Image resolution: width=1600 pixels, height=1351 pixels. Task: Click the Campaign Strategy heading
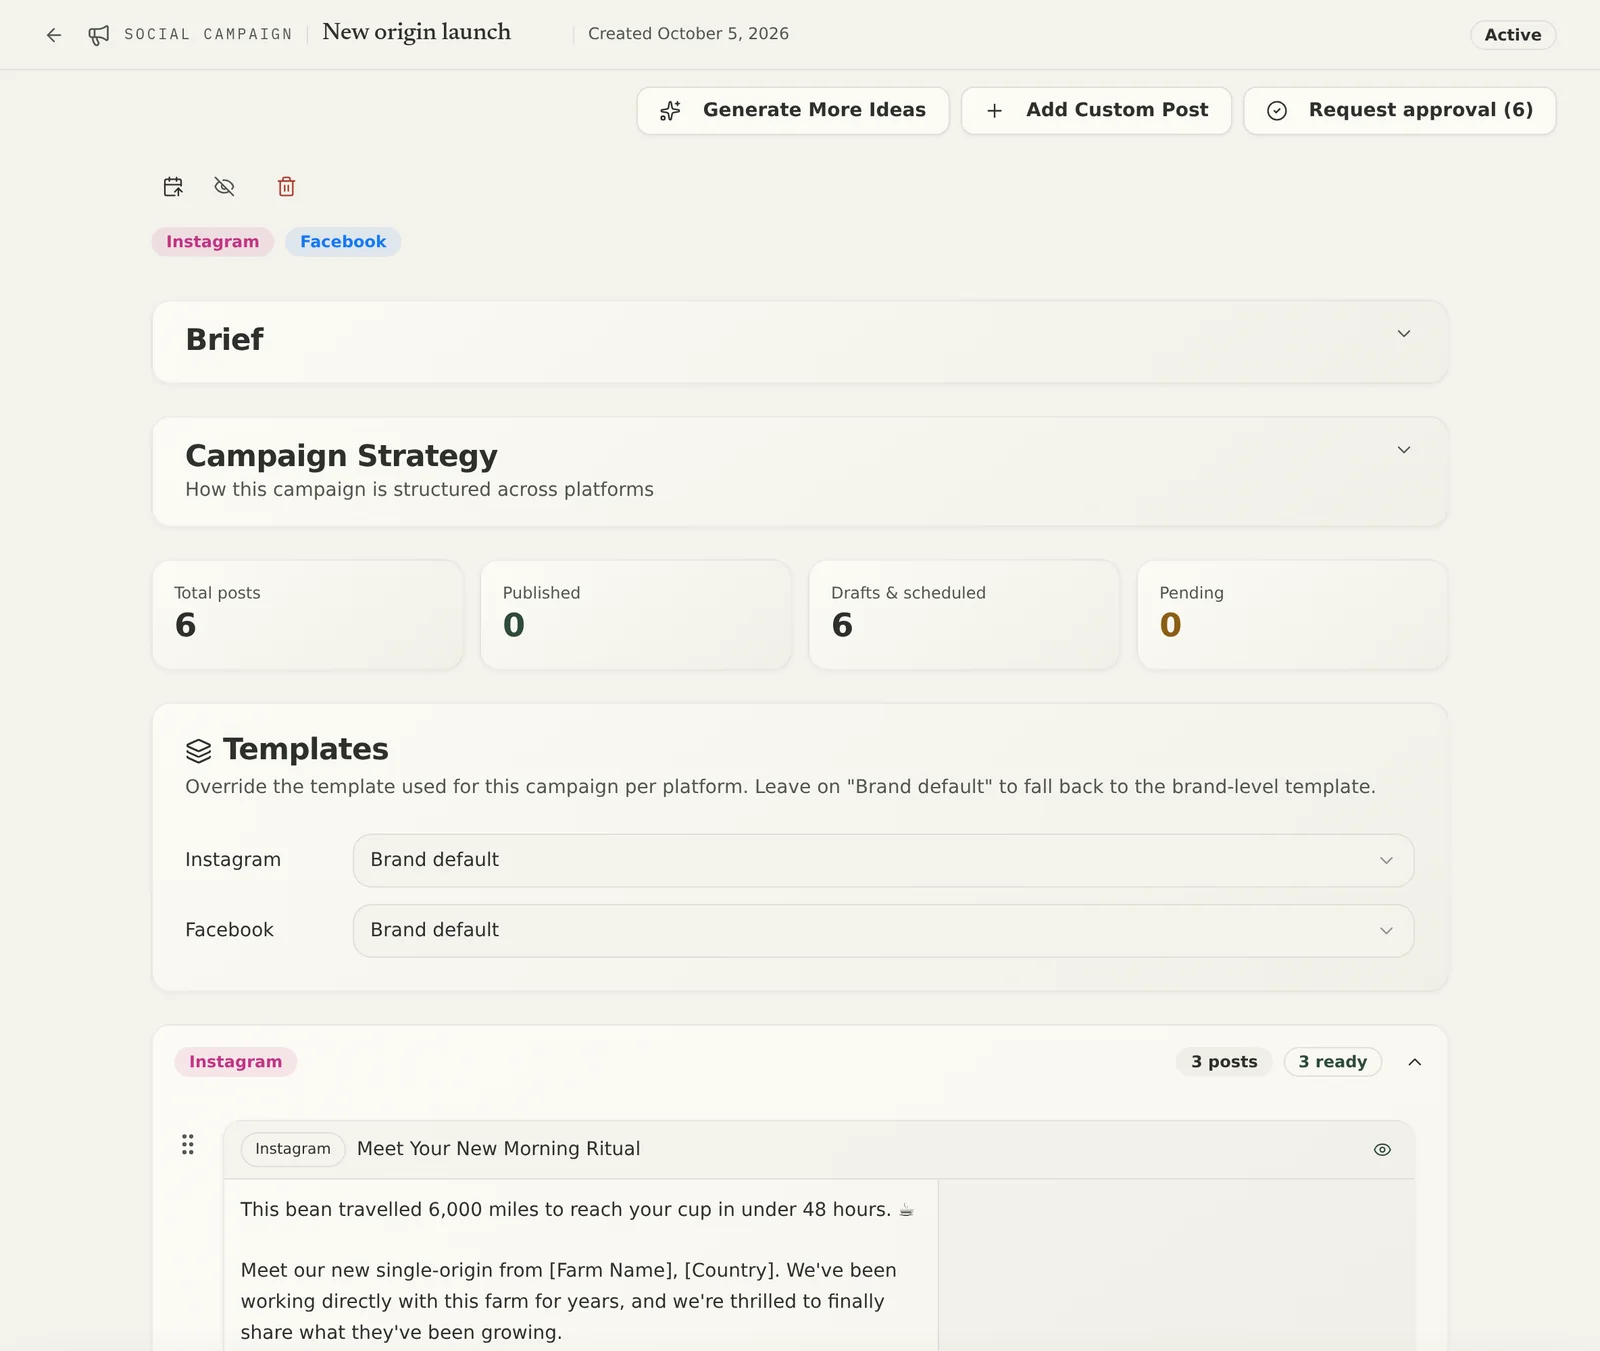pyautogui.click(x=341, y=456)
